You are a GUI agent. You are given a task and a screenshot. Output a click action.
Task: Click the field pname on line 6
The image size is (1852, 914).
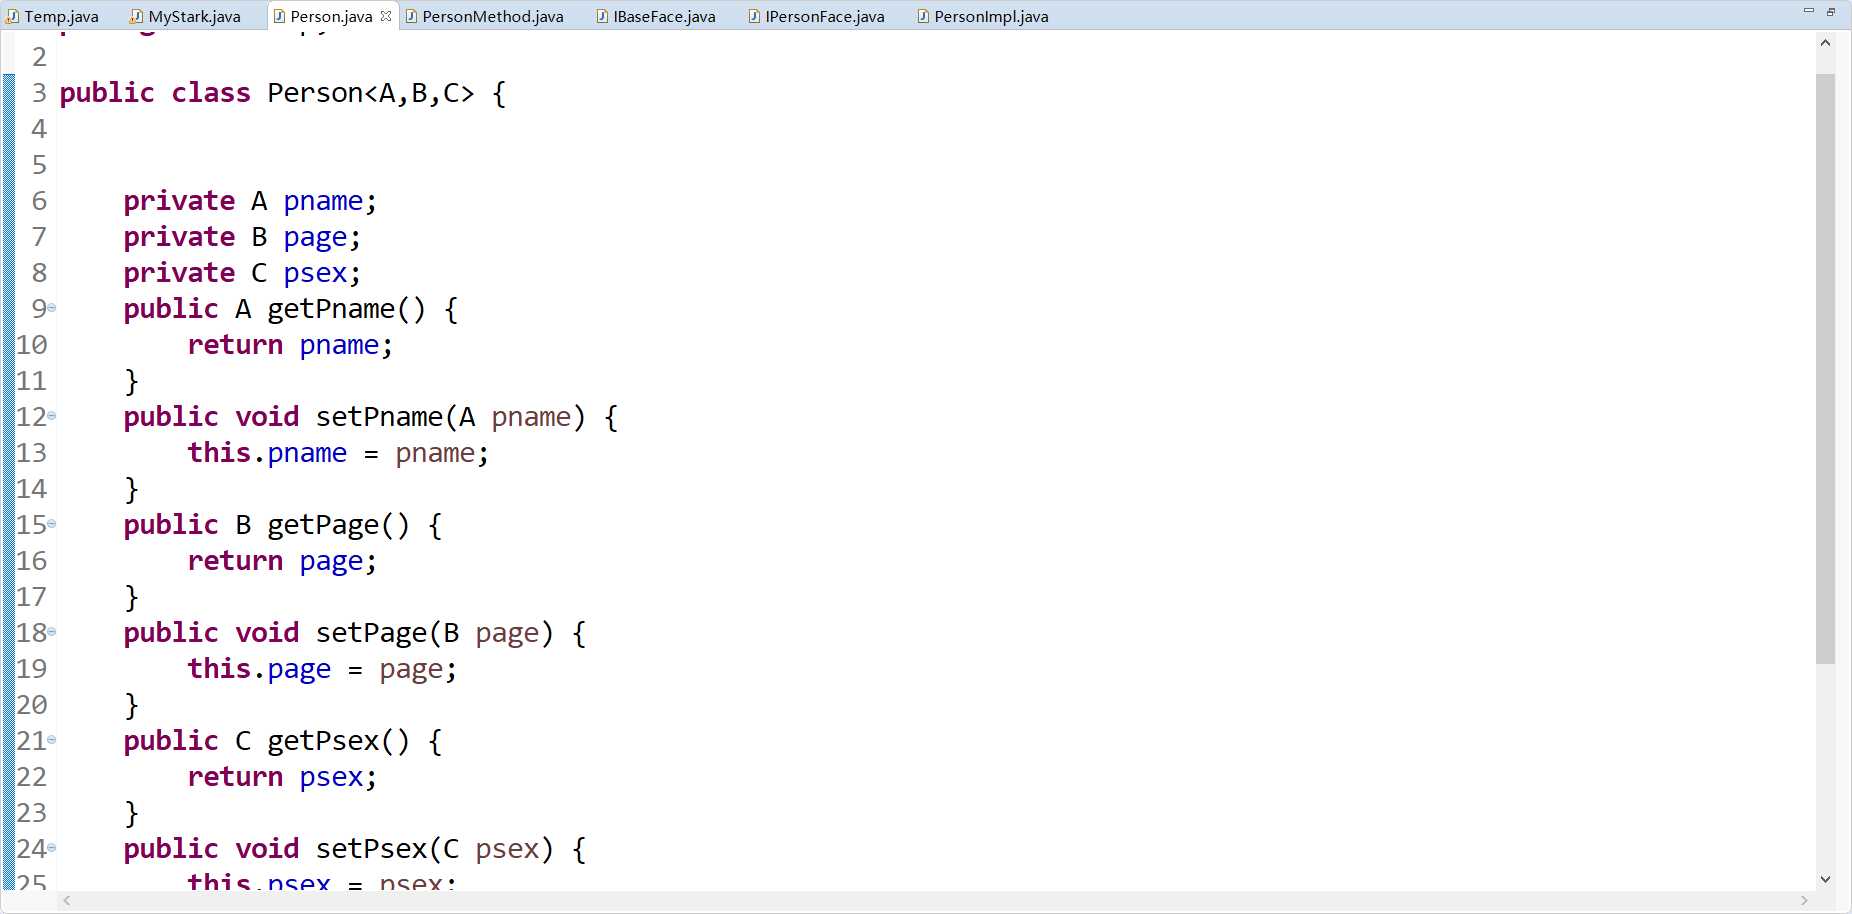click(323, 202)
